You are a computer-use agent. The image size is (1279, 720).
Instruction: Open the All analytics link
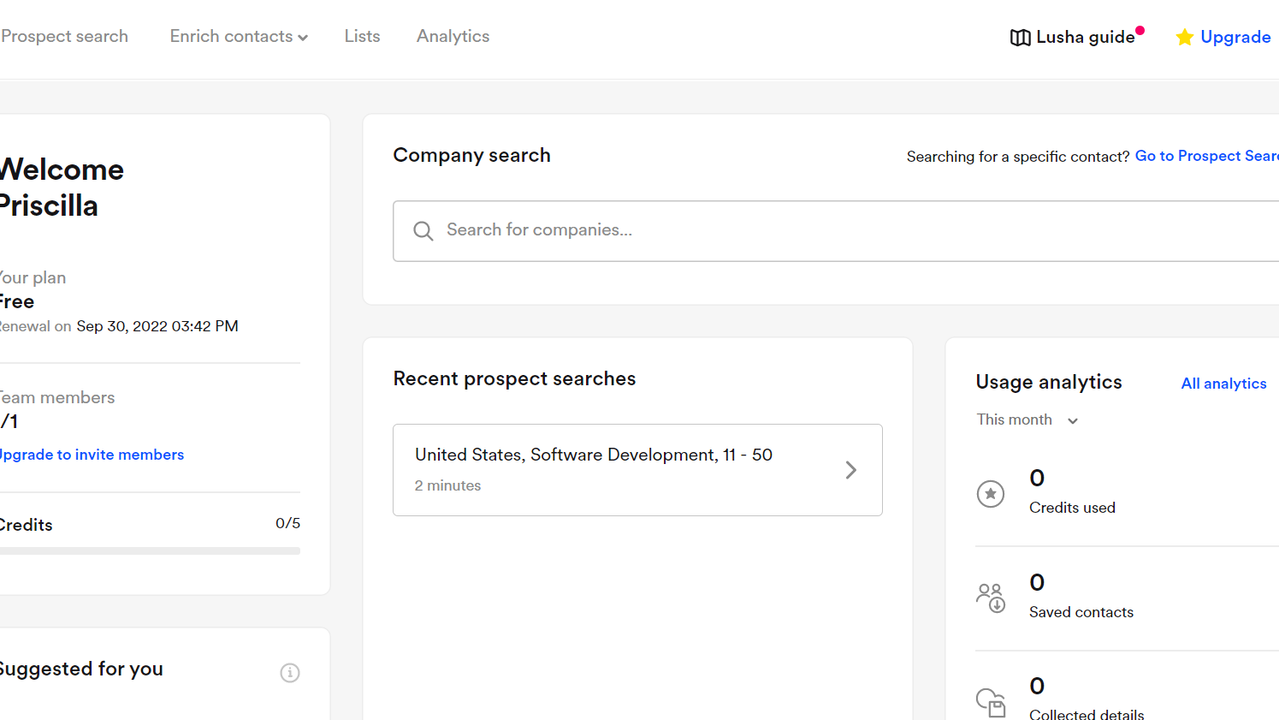click(1223, 384)
